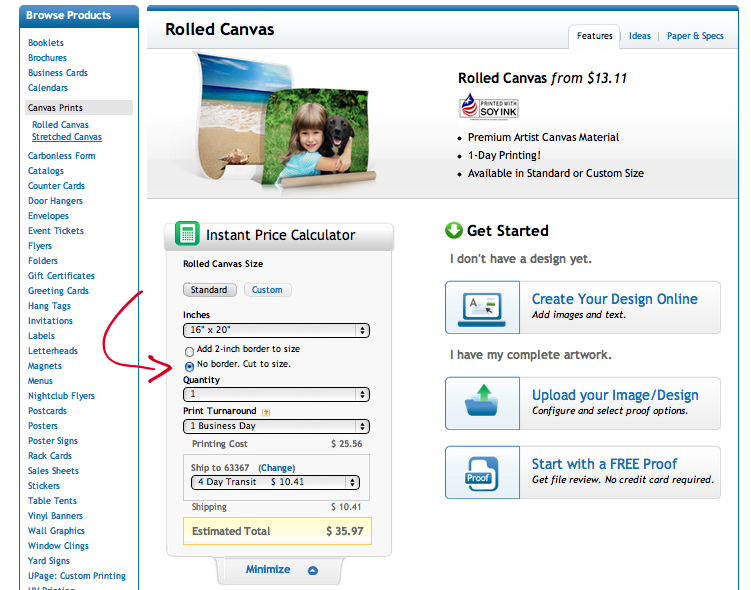751x590 pixels.
Task: Open Nightclub Flyers product link
Action: [61, 396]
